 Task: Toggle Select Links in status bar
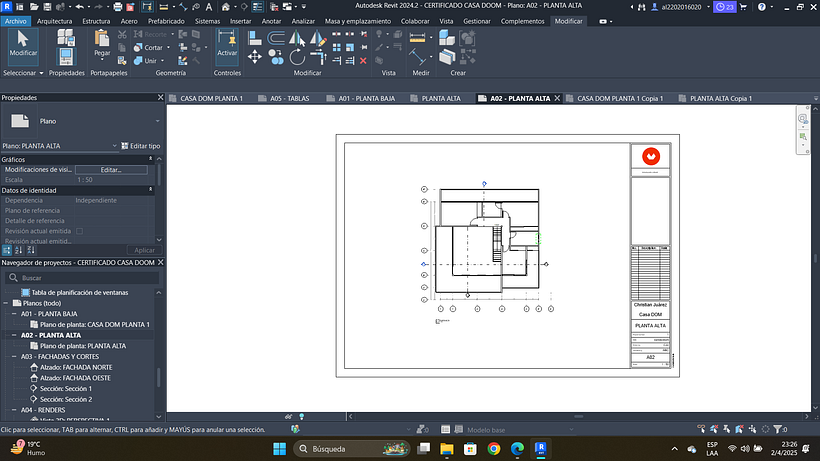click(701, 429)
